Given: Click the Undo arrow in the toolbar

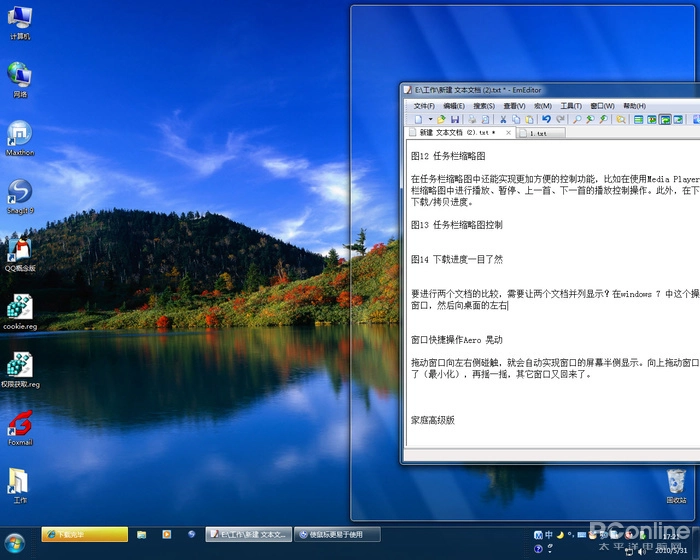Looking at the screenshot, I should click(546, 119).
